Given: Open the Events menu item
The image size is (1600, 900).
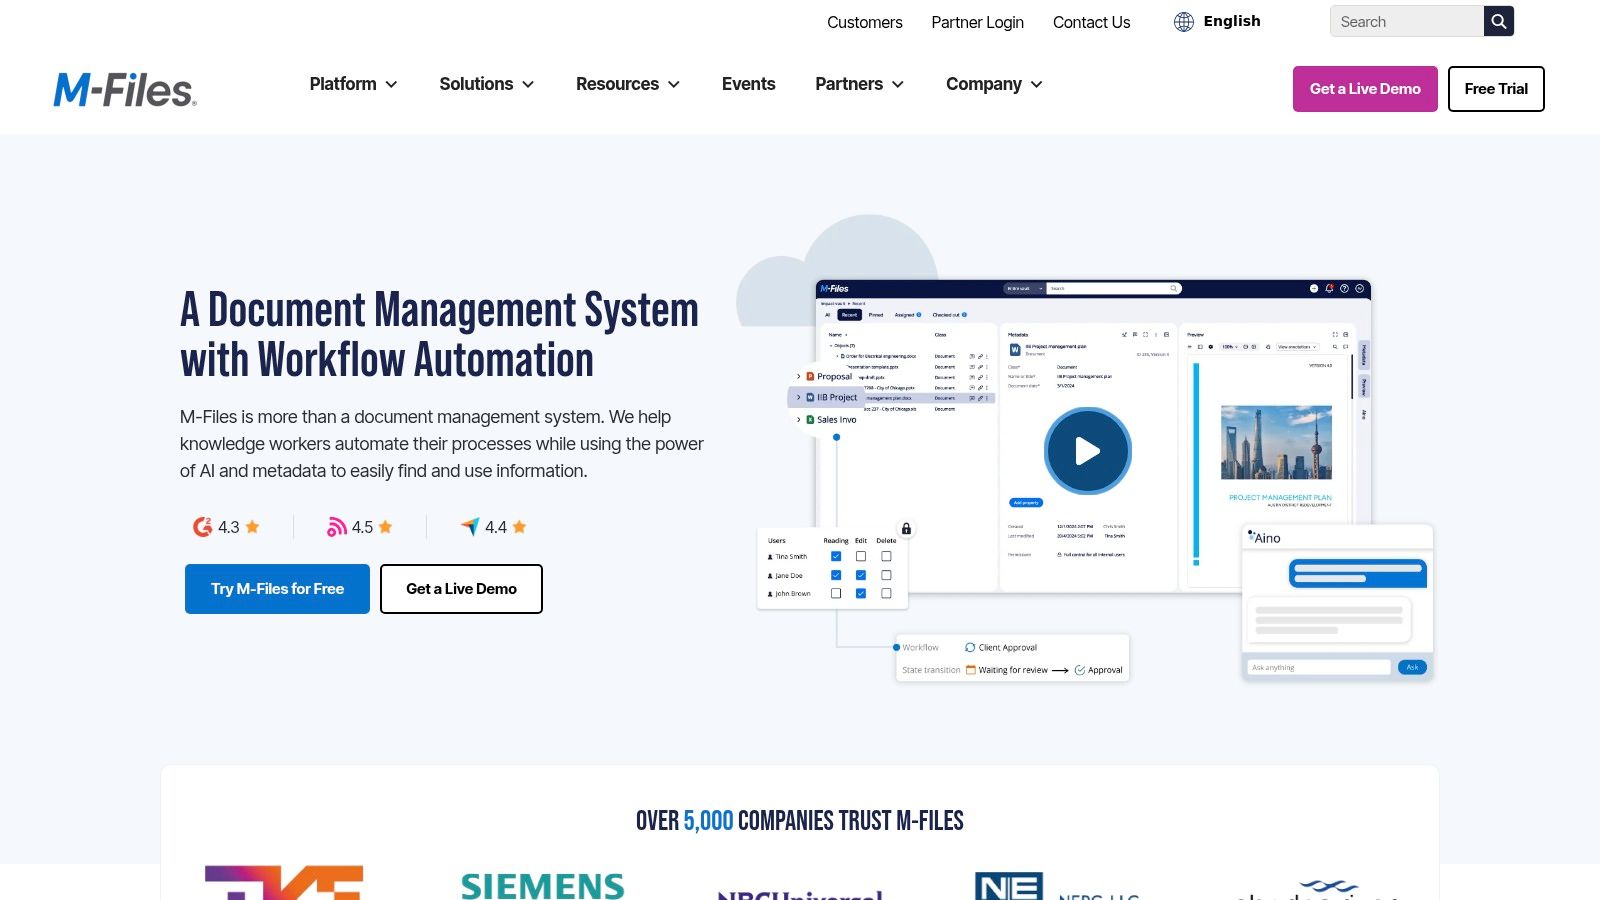Looking at the screenshot, I should [748, 84].
